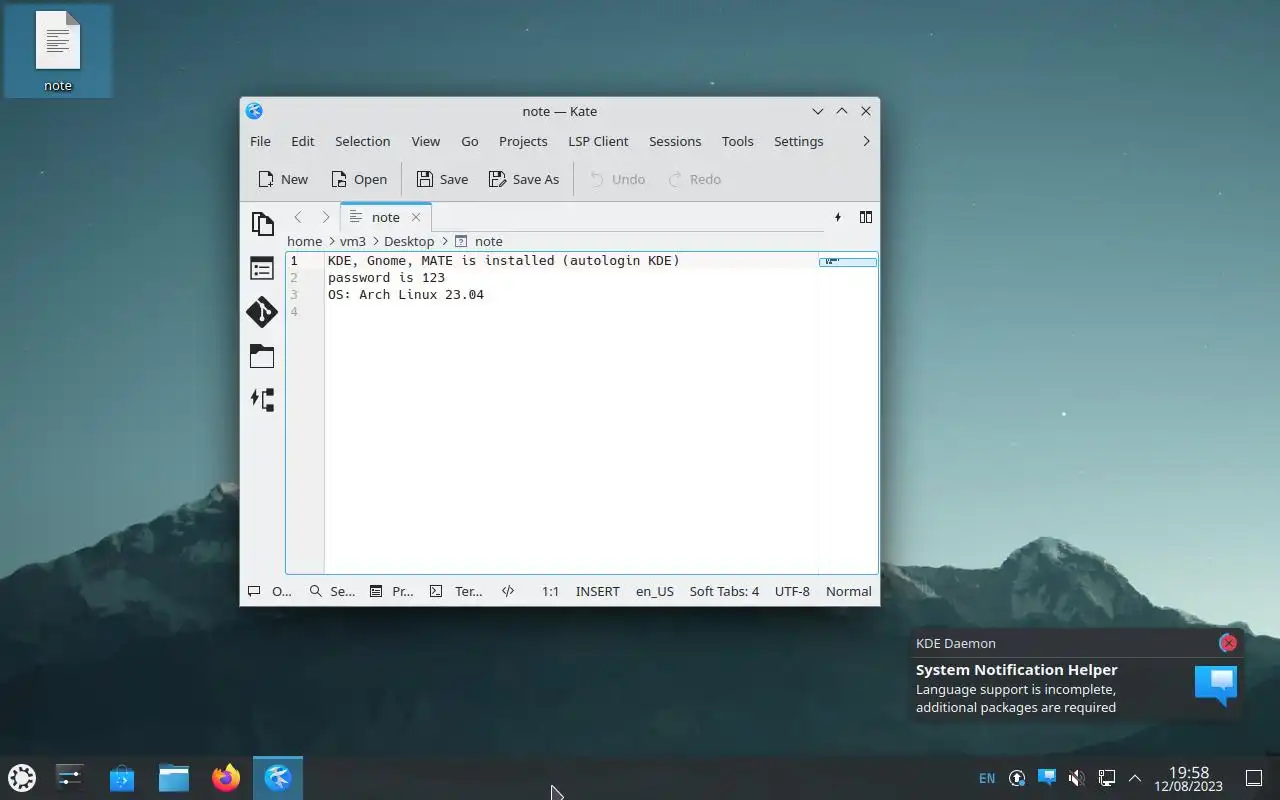Expand hidden menus with the chevron arrow
The width and height of the screenshot is (1280, 800).
coord(866,141)
